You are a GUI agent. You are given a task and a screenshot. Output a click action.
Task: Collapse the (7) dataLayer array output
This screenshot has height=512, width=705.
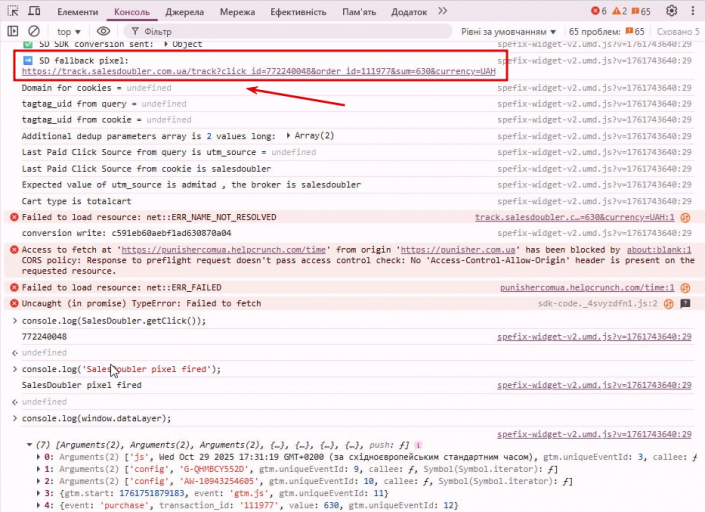(x=29, y=445)
